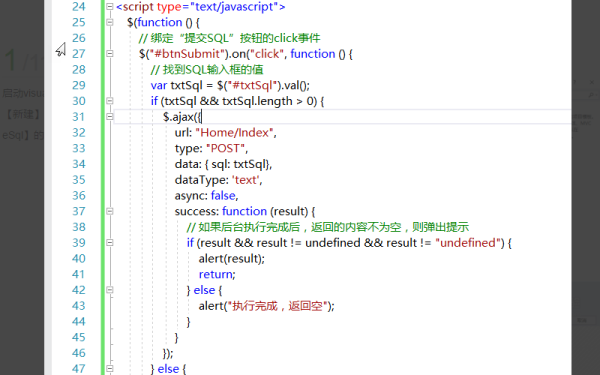This screenshot has height=375, width=600.
Task: Collapse the if txtSql.length block on line 30
Action: click(110, 101)
